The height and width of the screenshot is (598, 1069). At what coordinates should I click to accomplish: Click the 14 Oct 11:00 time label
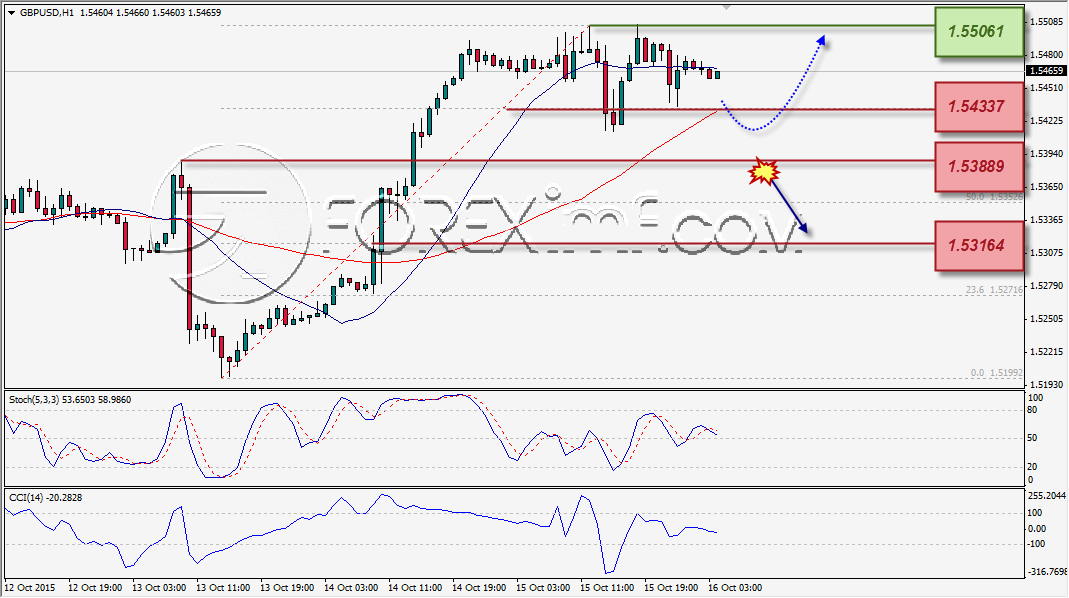tap(415, 587)
